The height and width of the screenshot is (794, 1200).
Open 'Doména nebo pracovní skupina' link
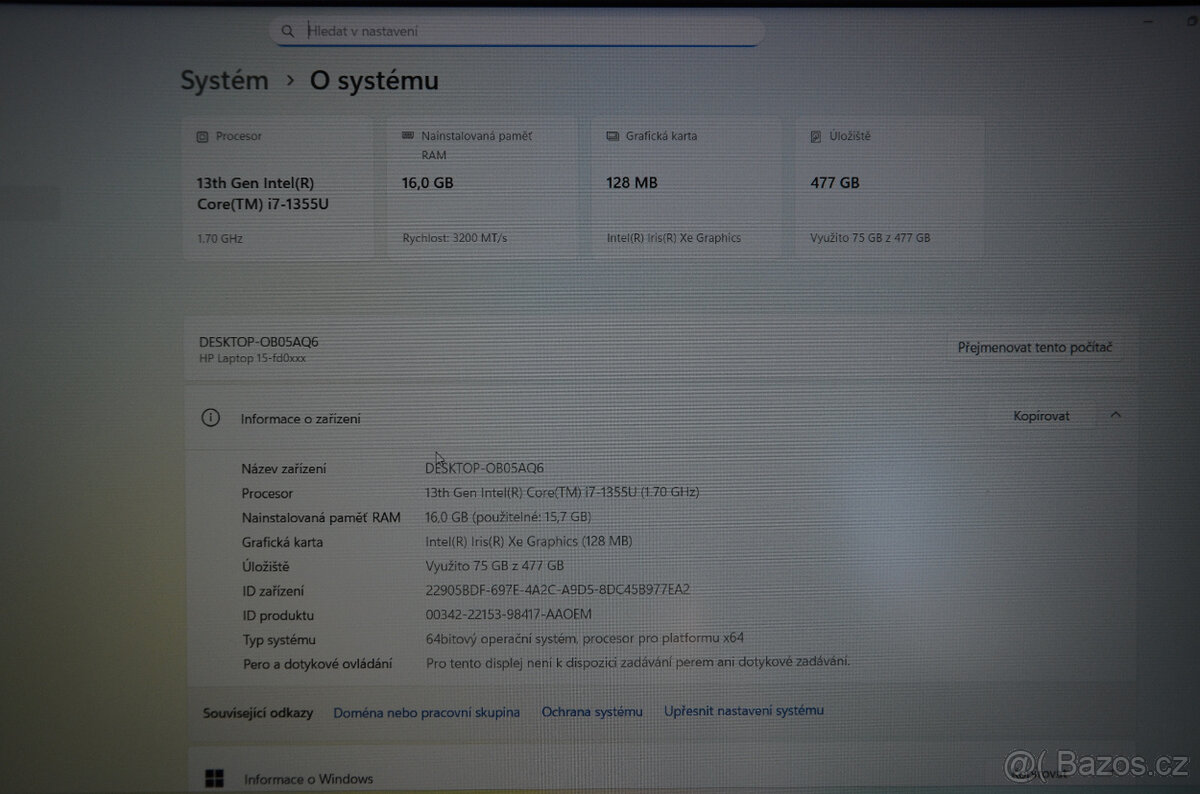click(427, 713)
